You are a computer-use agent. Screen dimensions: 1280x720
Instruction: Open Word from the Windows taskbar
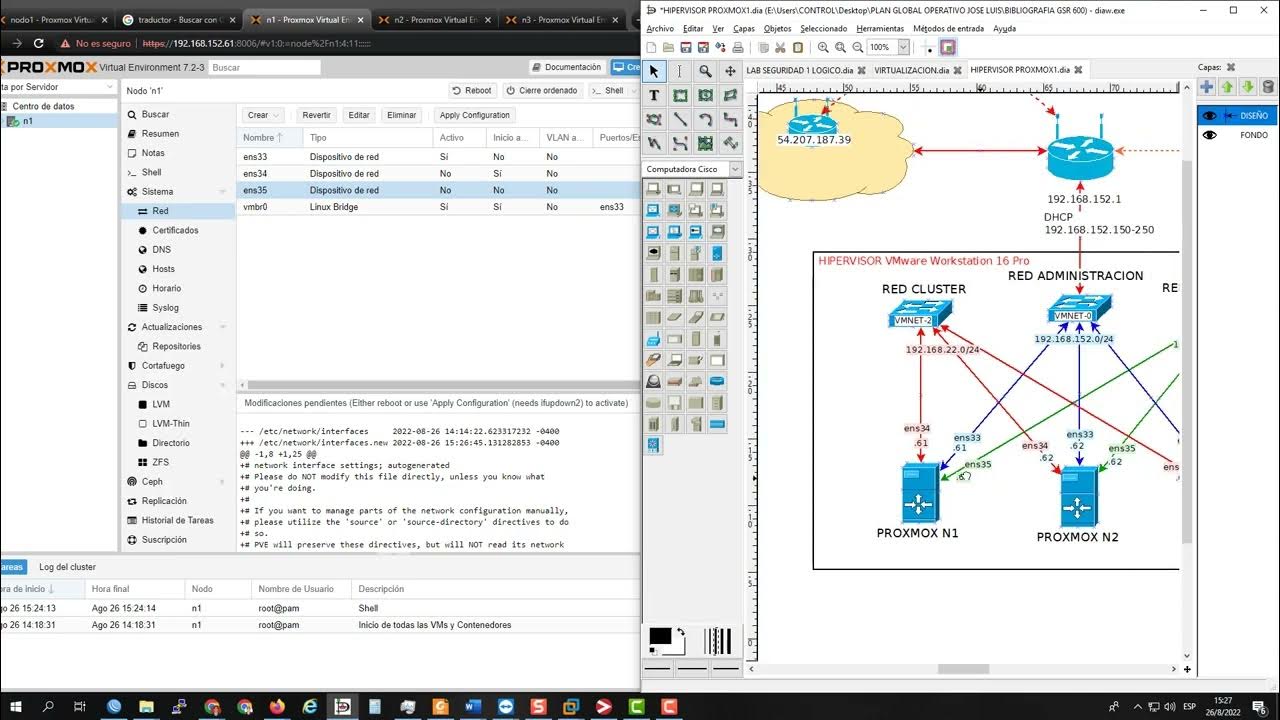[473, 707]
